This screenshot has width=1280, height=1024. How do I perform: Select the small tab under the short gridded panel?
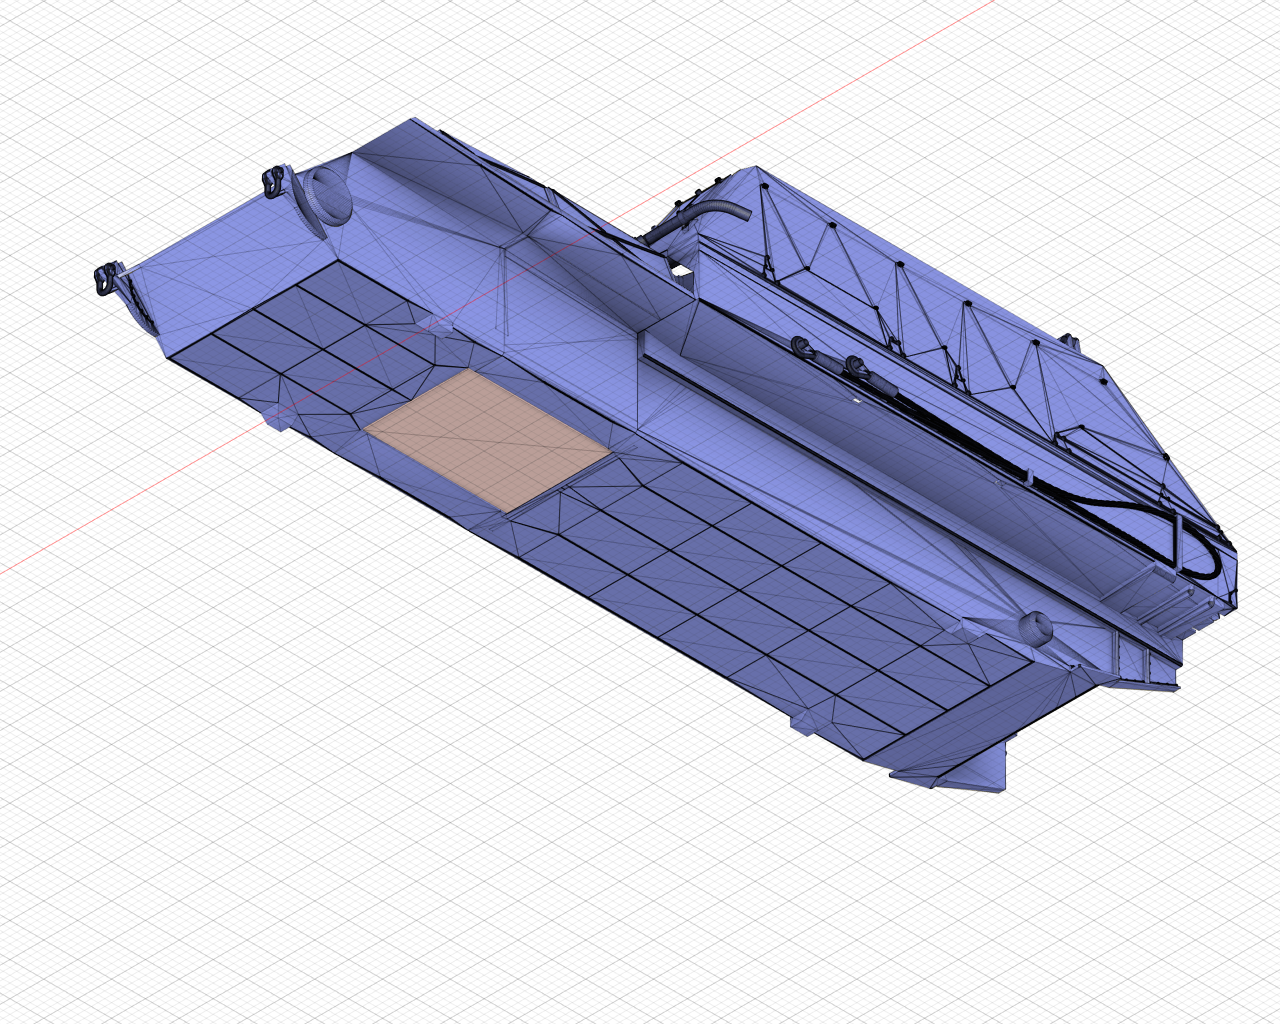pyautogui.click(x=277, y=424)
